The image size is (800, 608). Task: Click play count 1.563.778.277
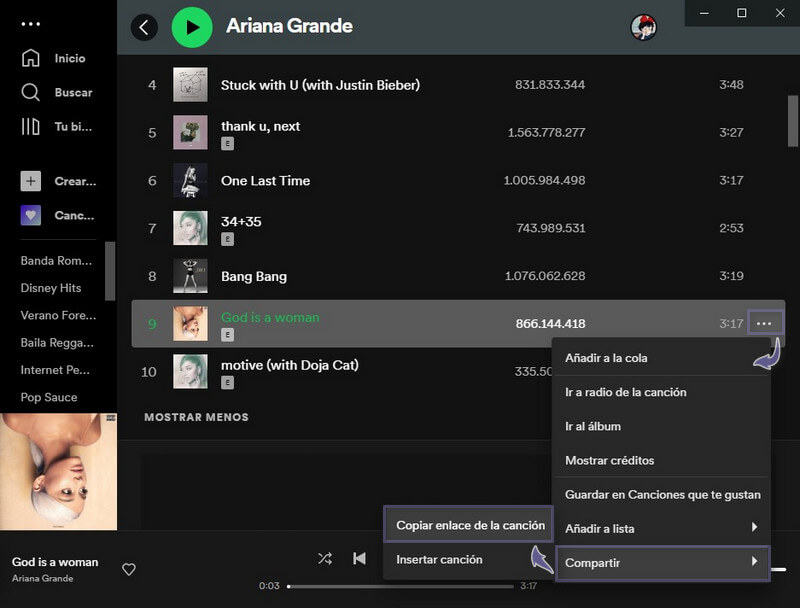point(546,133)
